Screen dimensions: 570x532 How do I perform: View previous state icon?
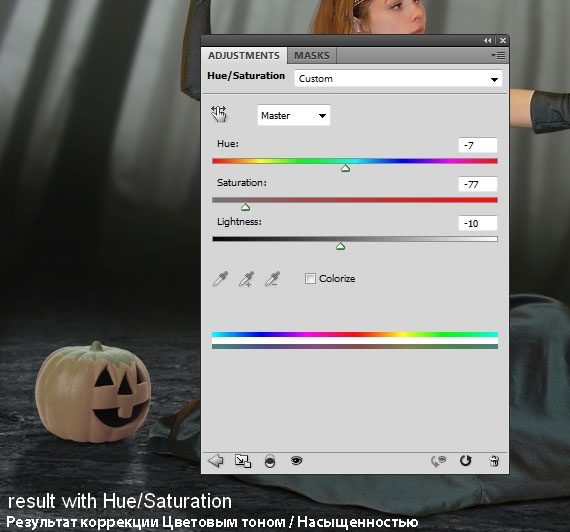(438, 461)
